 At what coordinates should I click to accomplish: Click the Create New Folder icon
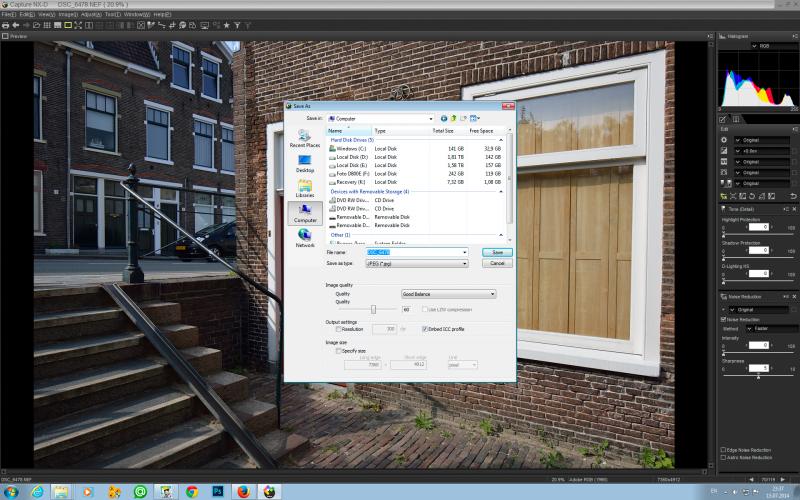(463, 118)
